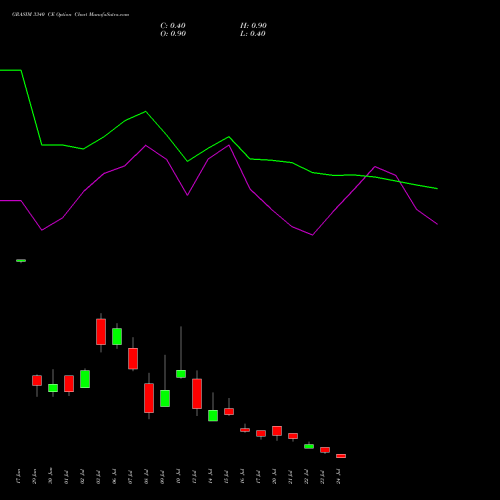Select the open value 'O: 0.90'

(x=173, y=34)
